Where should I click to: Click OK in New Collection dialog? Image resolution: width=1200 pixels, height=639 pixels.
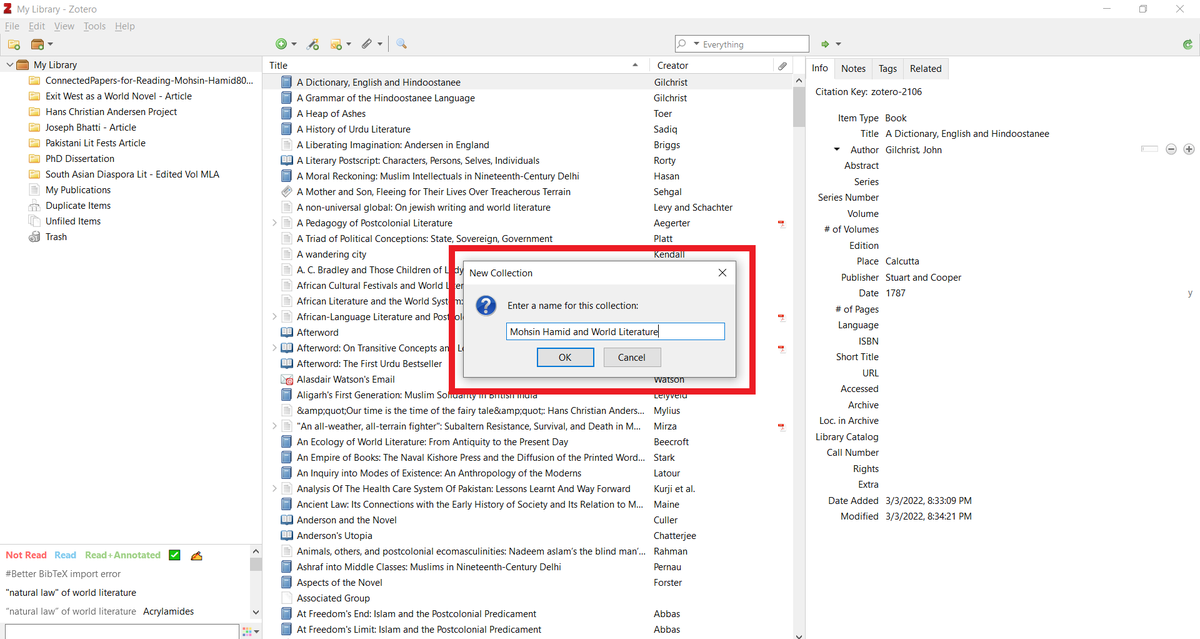point(565,357)
